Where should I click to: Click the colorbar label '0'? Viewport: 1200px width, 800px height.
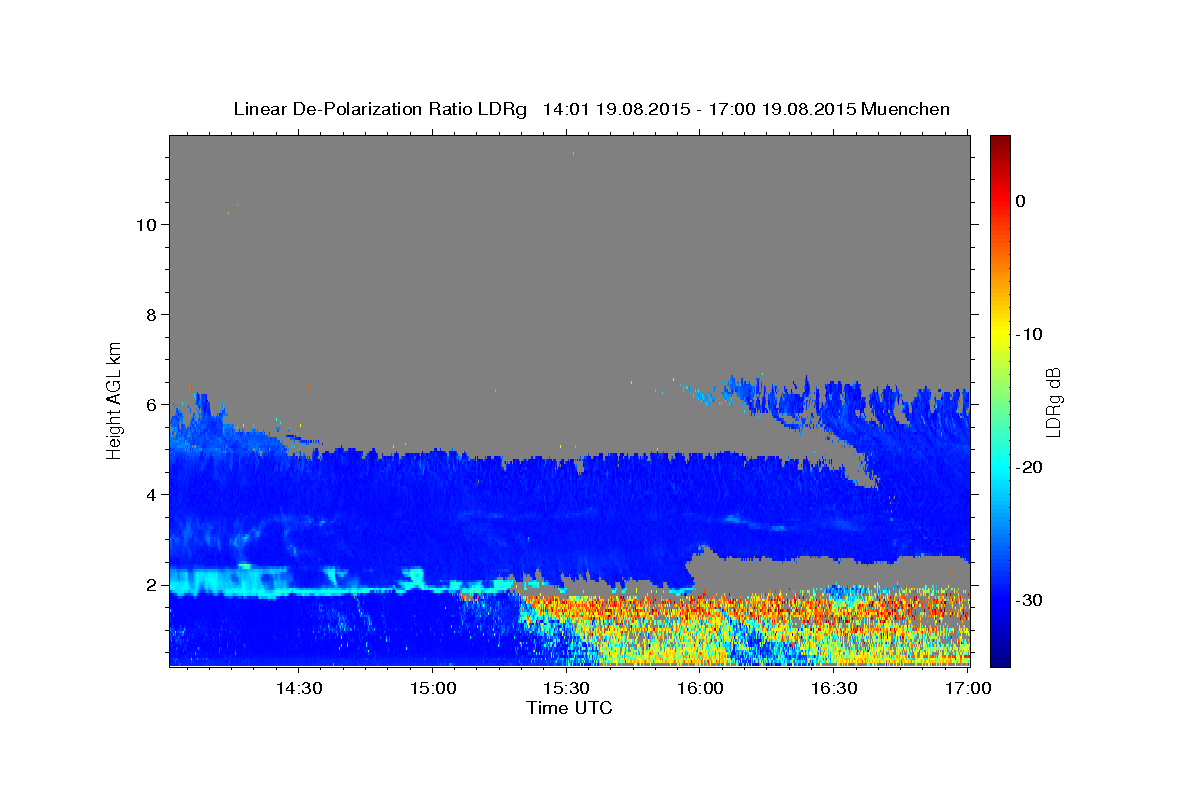click(1021, 201)
